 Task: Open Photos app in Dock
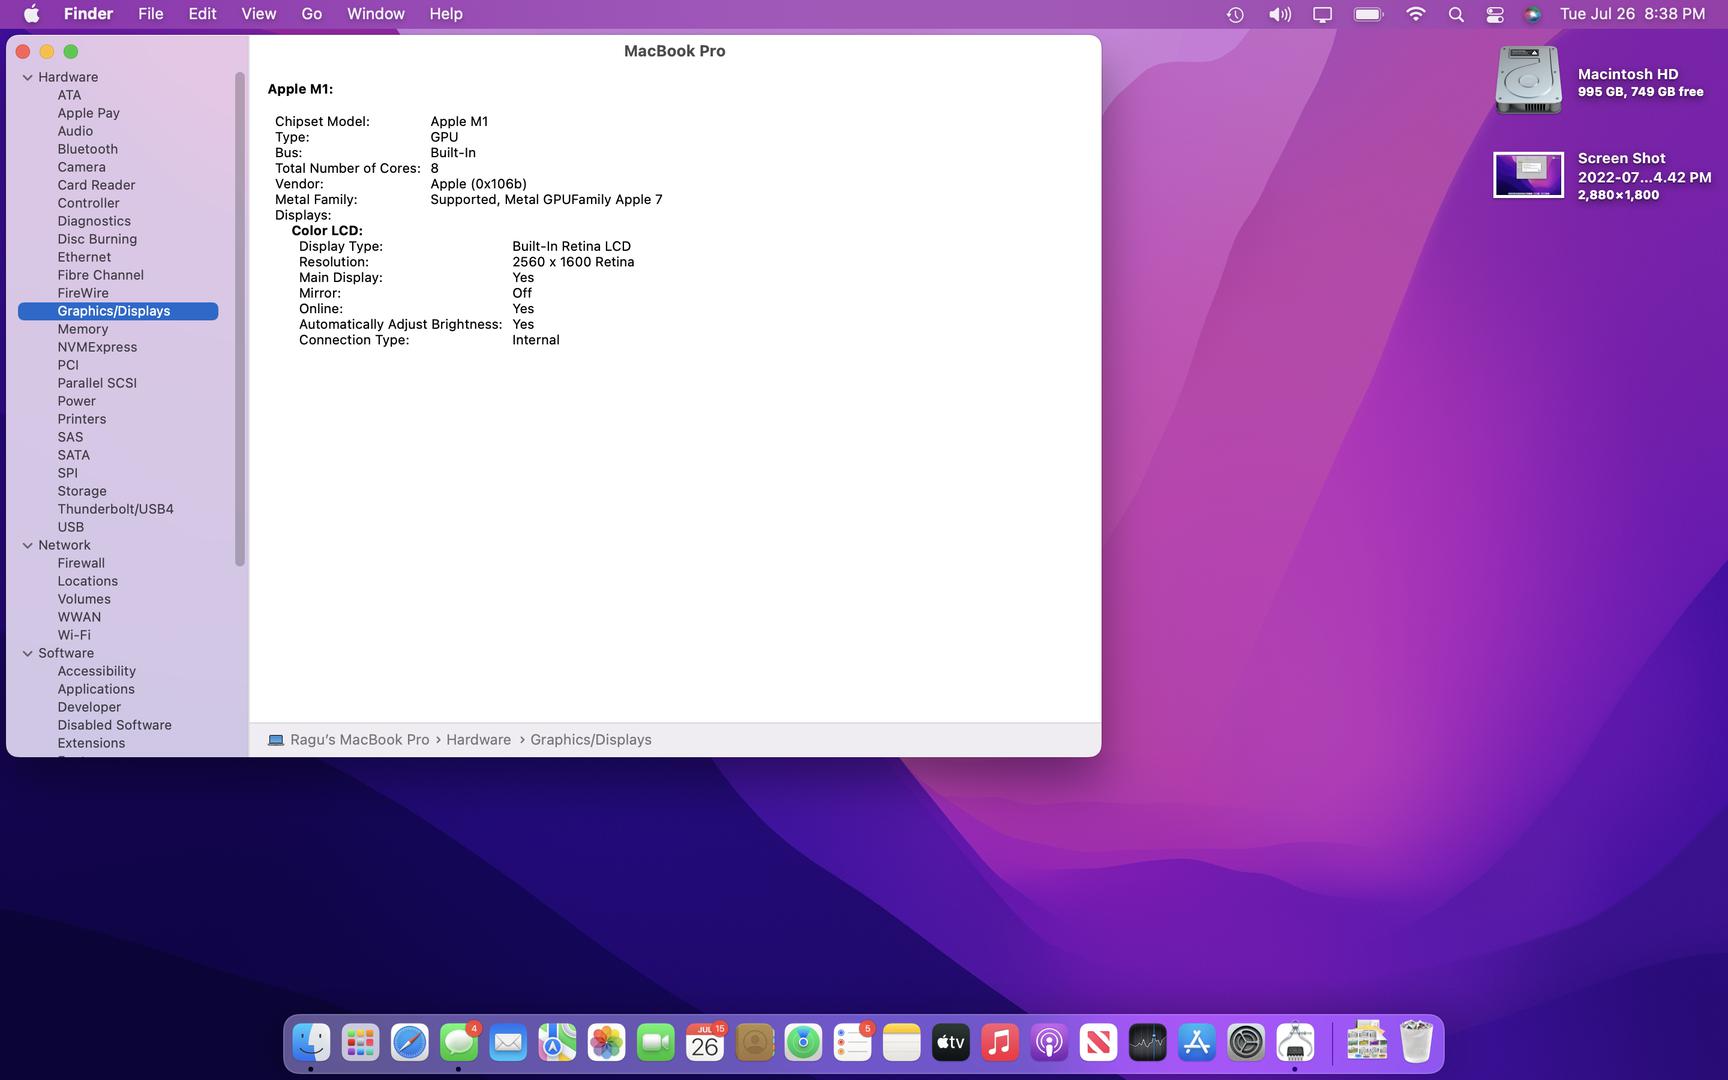pos(606,1043)
